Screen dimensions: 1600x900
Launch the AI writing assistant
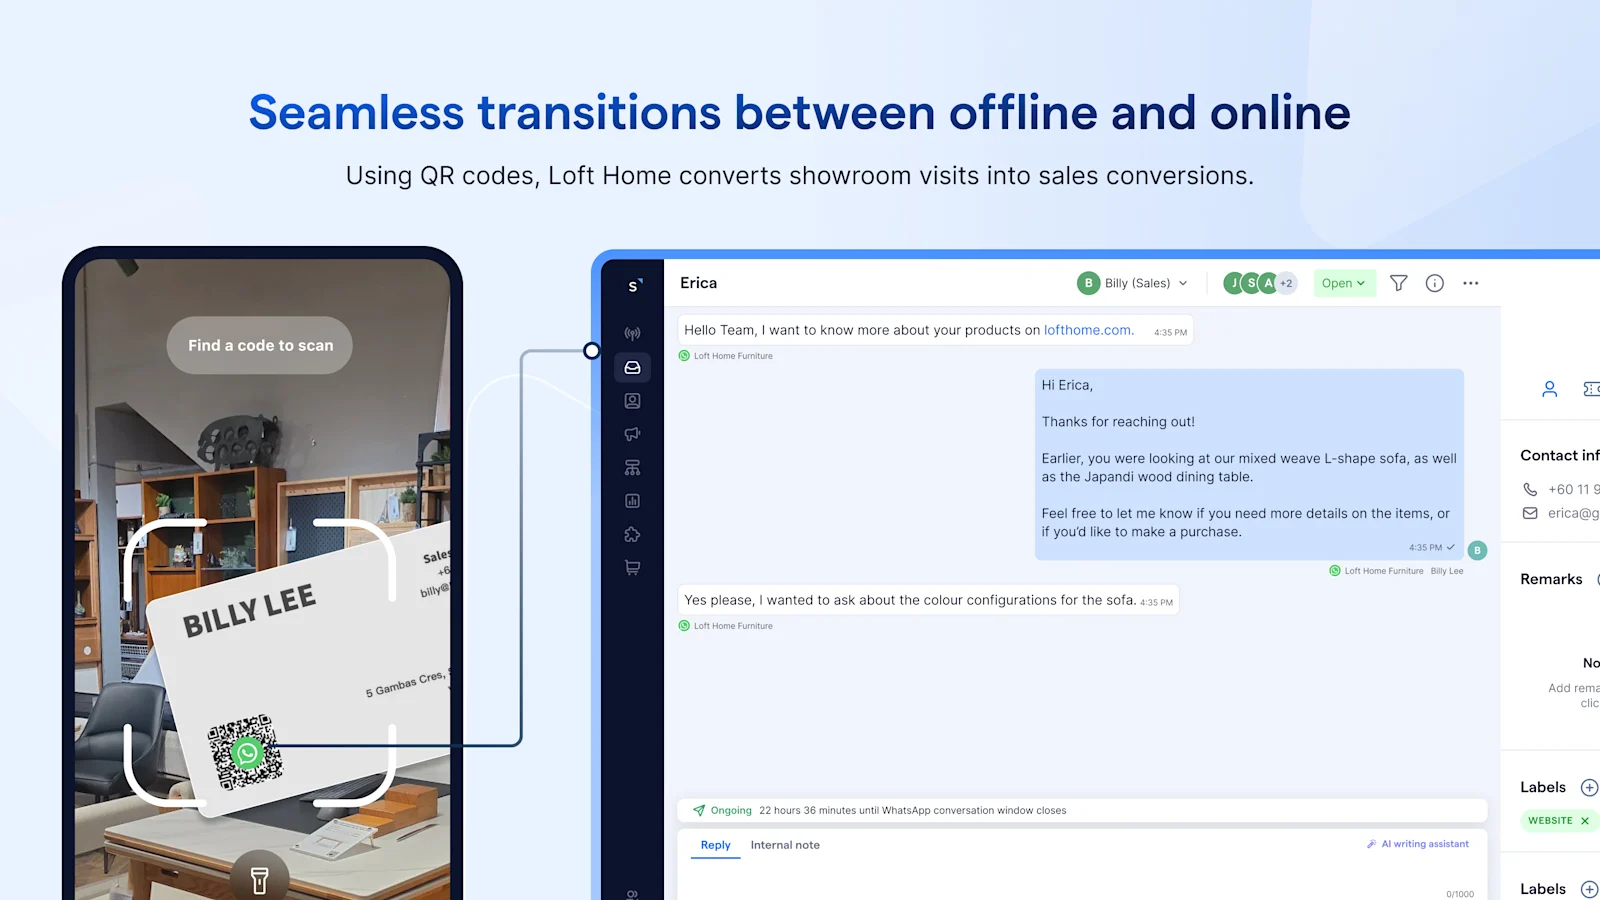[x=1417, y=843]
